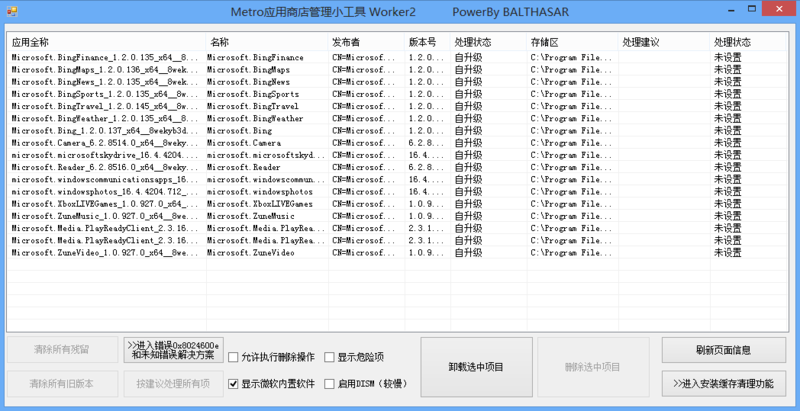Click 未设置 in Microsoft.BingSports row
This screenshot has width=800, height=411.
(728, 94)
